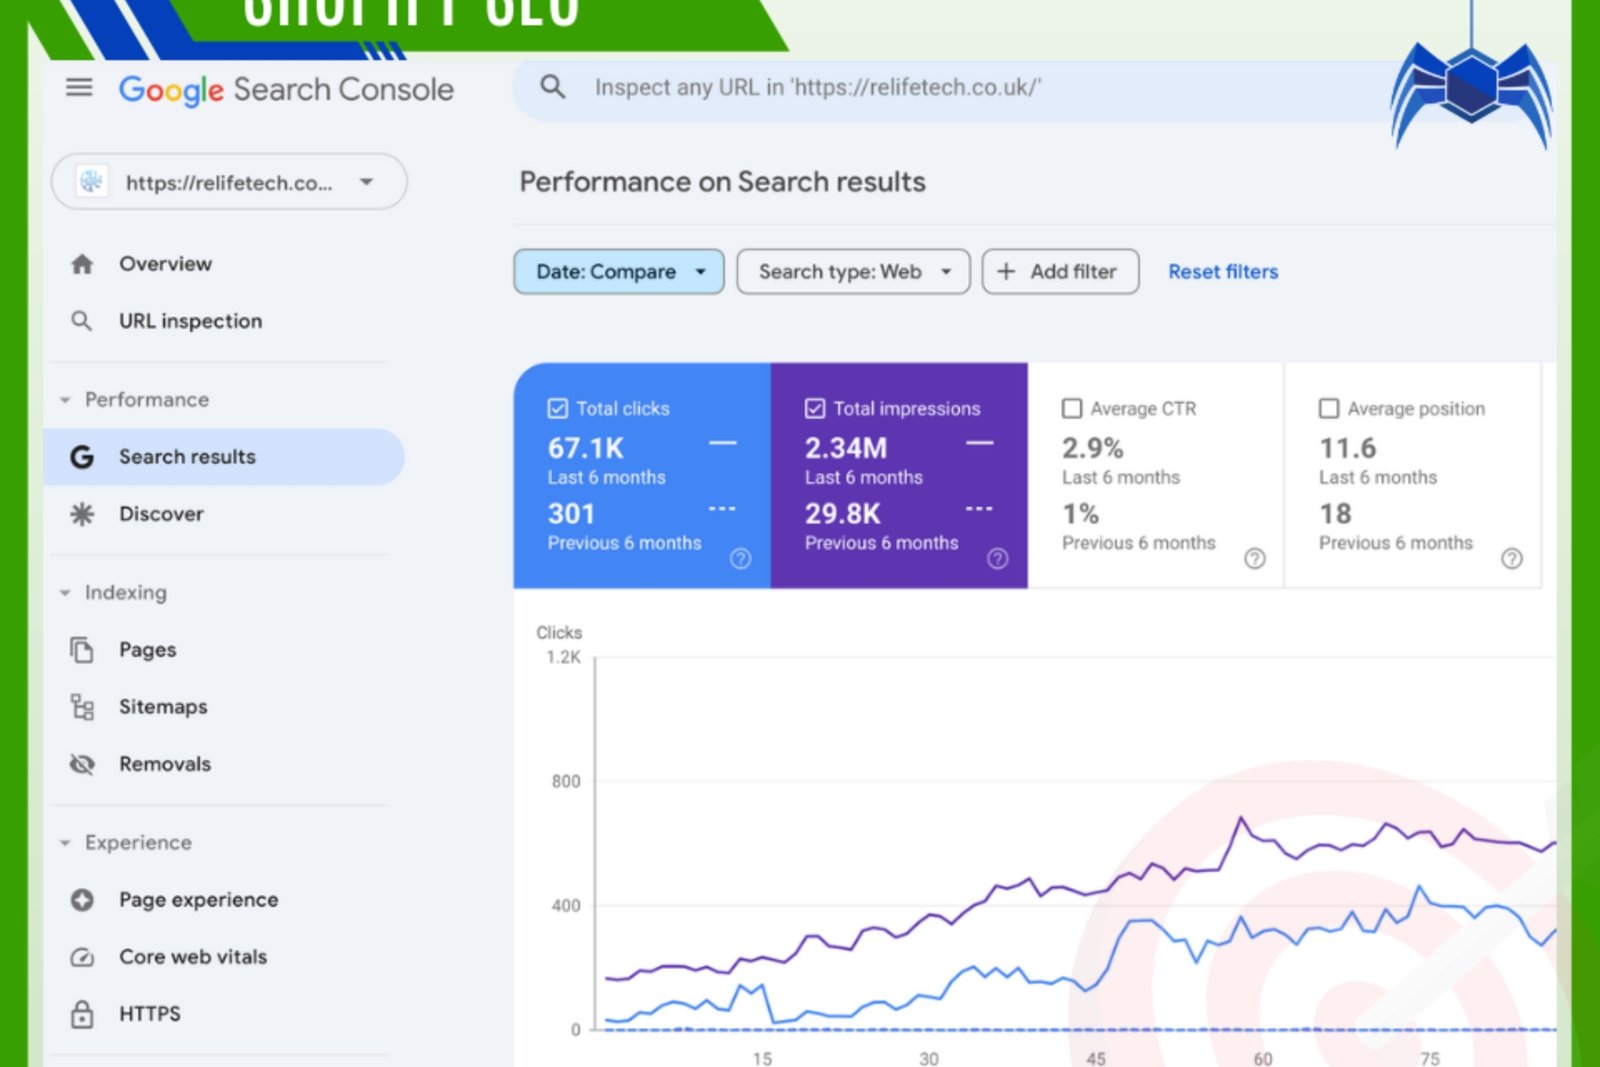The height and width of the screenshot is (1067, 1600).
Task: Uncheck the Total clicks checkbox
Action: tap(558, 409)
